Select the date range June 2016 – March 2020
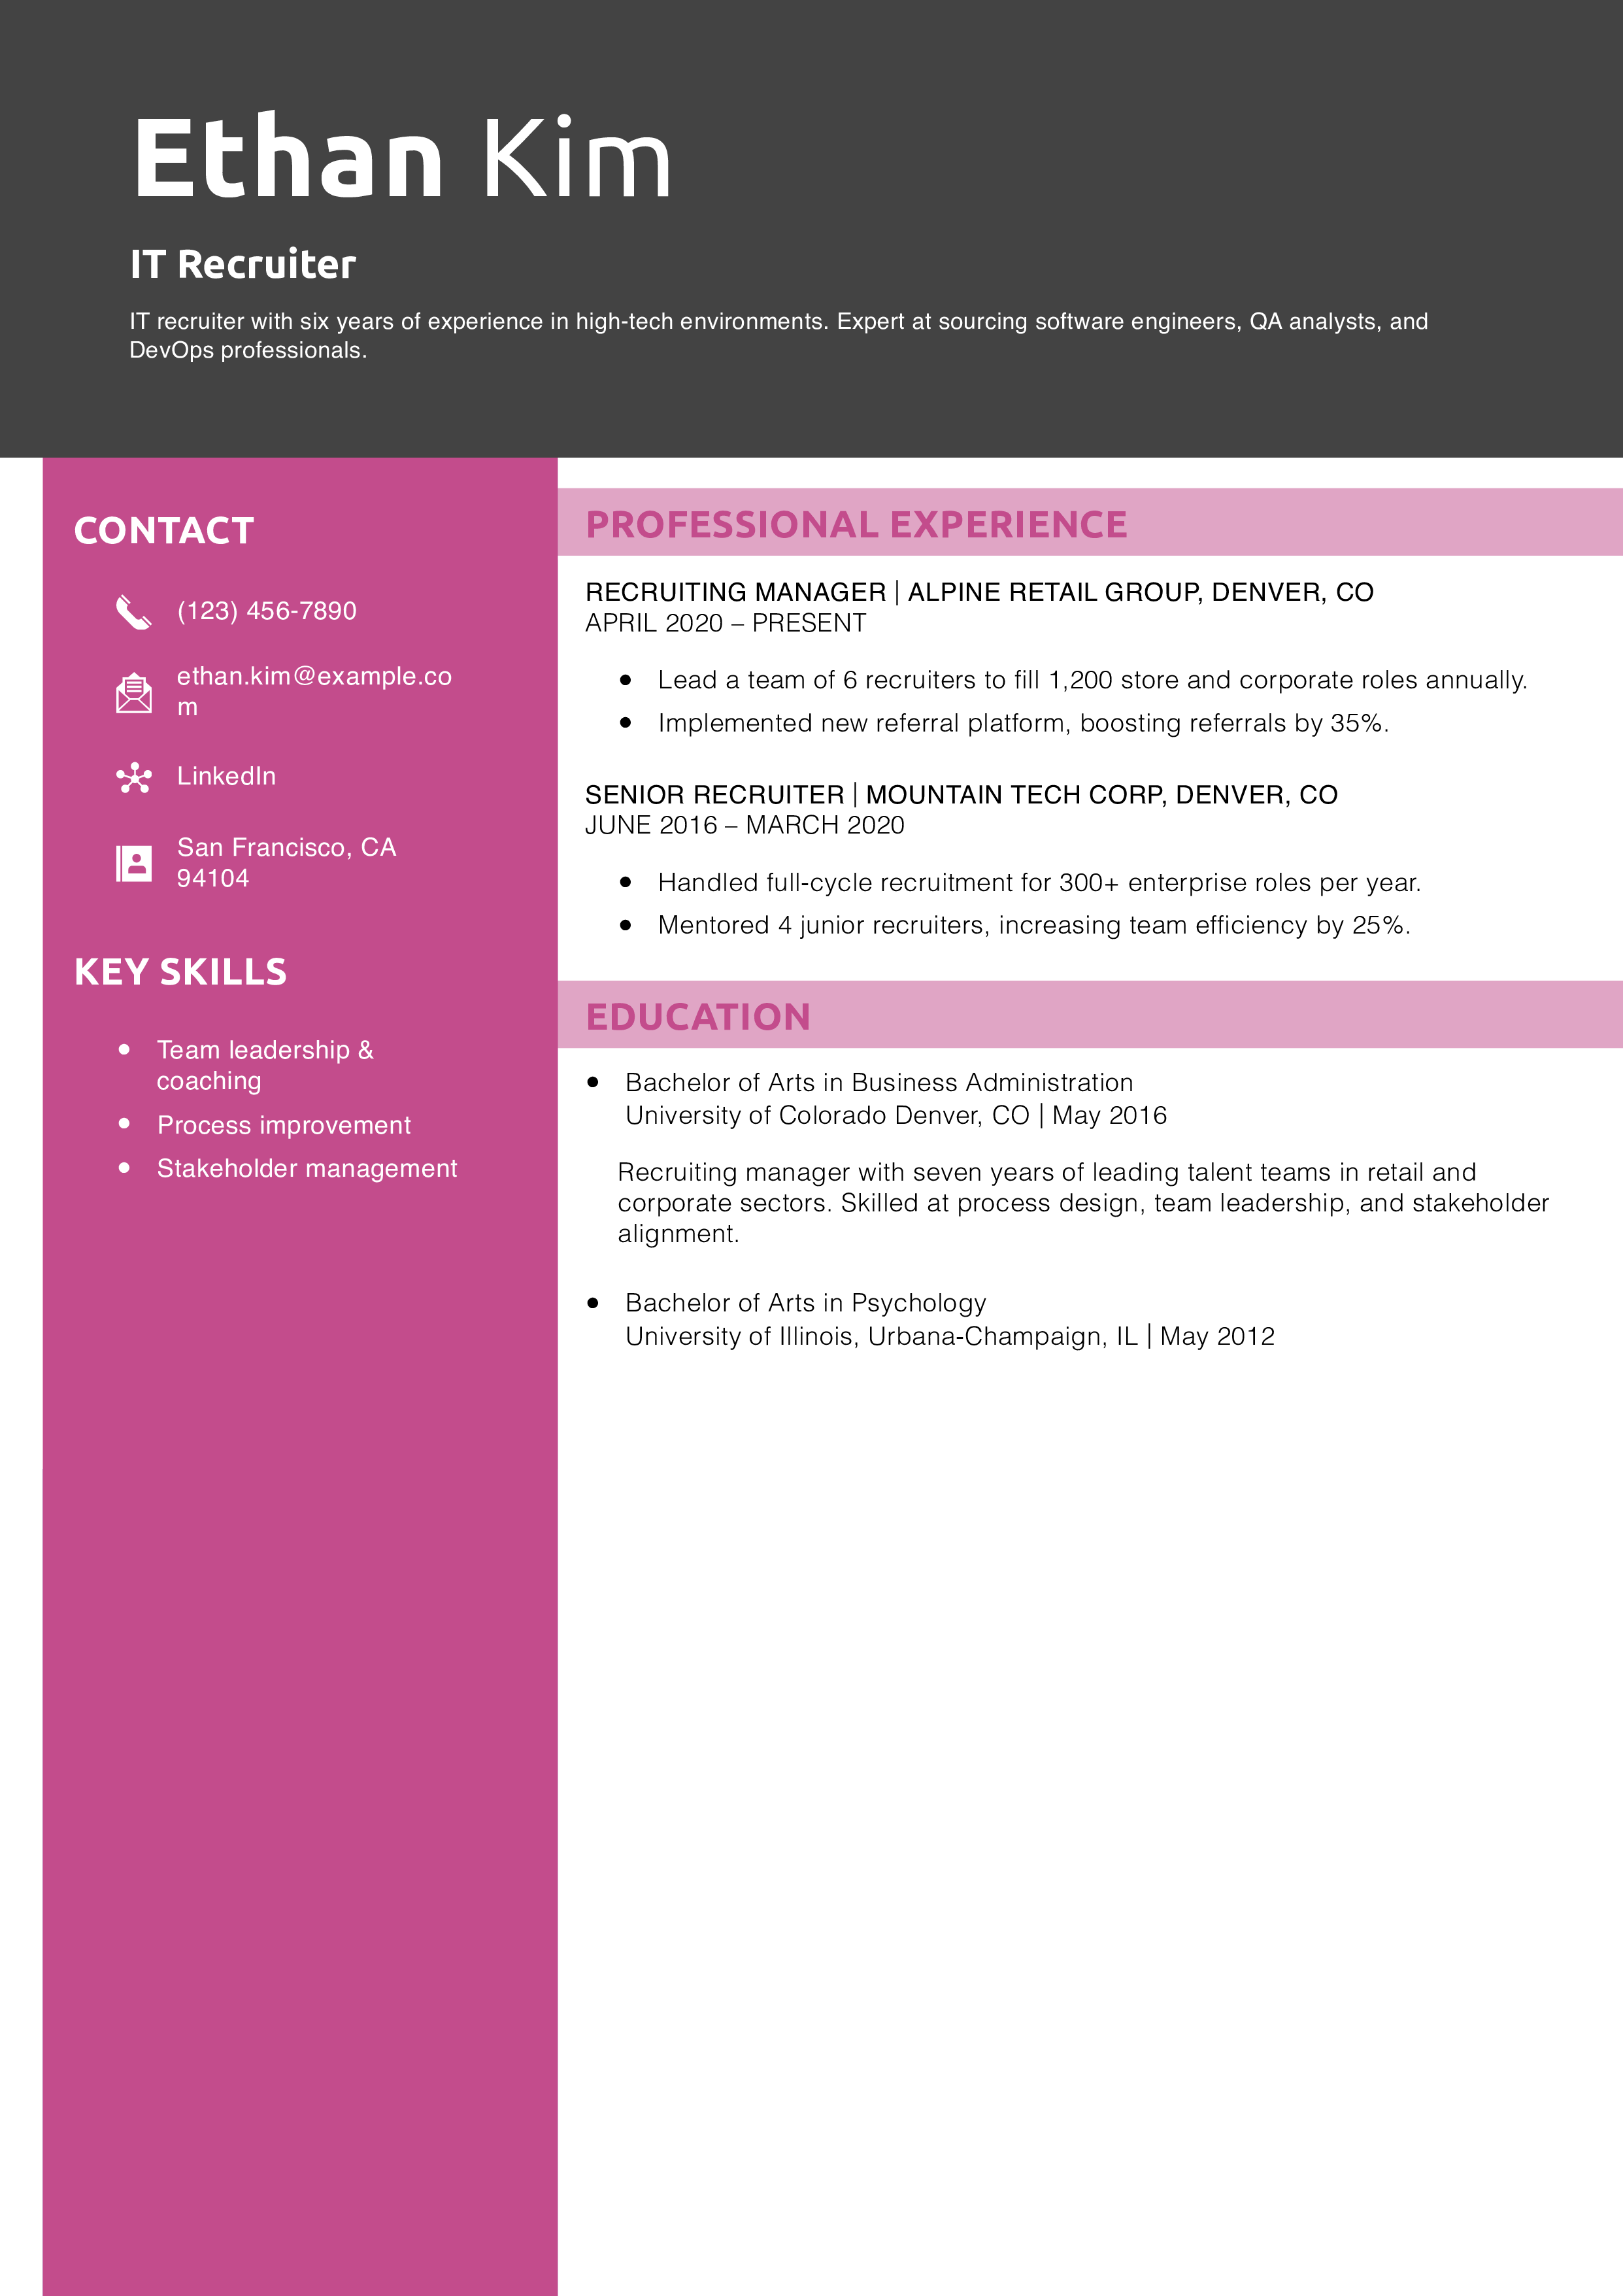The image size is (1623, 2296). pos(745,825)
